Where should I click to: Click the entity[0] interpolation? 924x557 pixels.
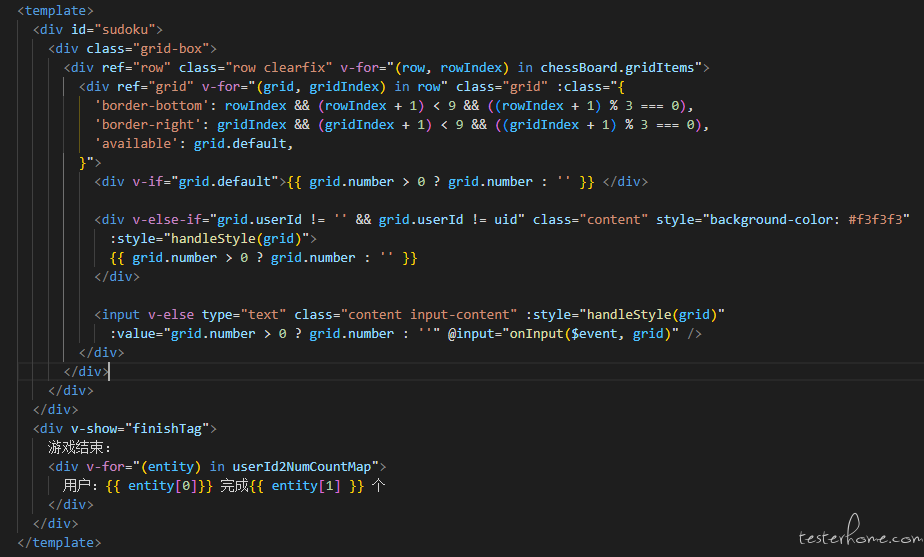(x=159, y=486)
